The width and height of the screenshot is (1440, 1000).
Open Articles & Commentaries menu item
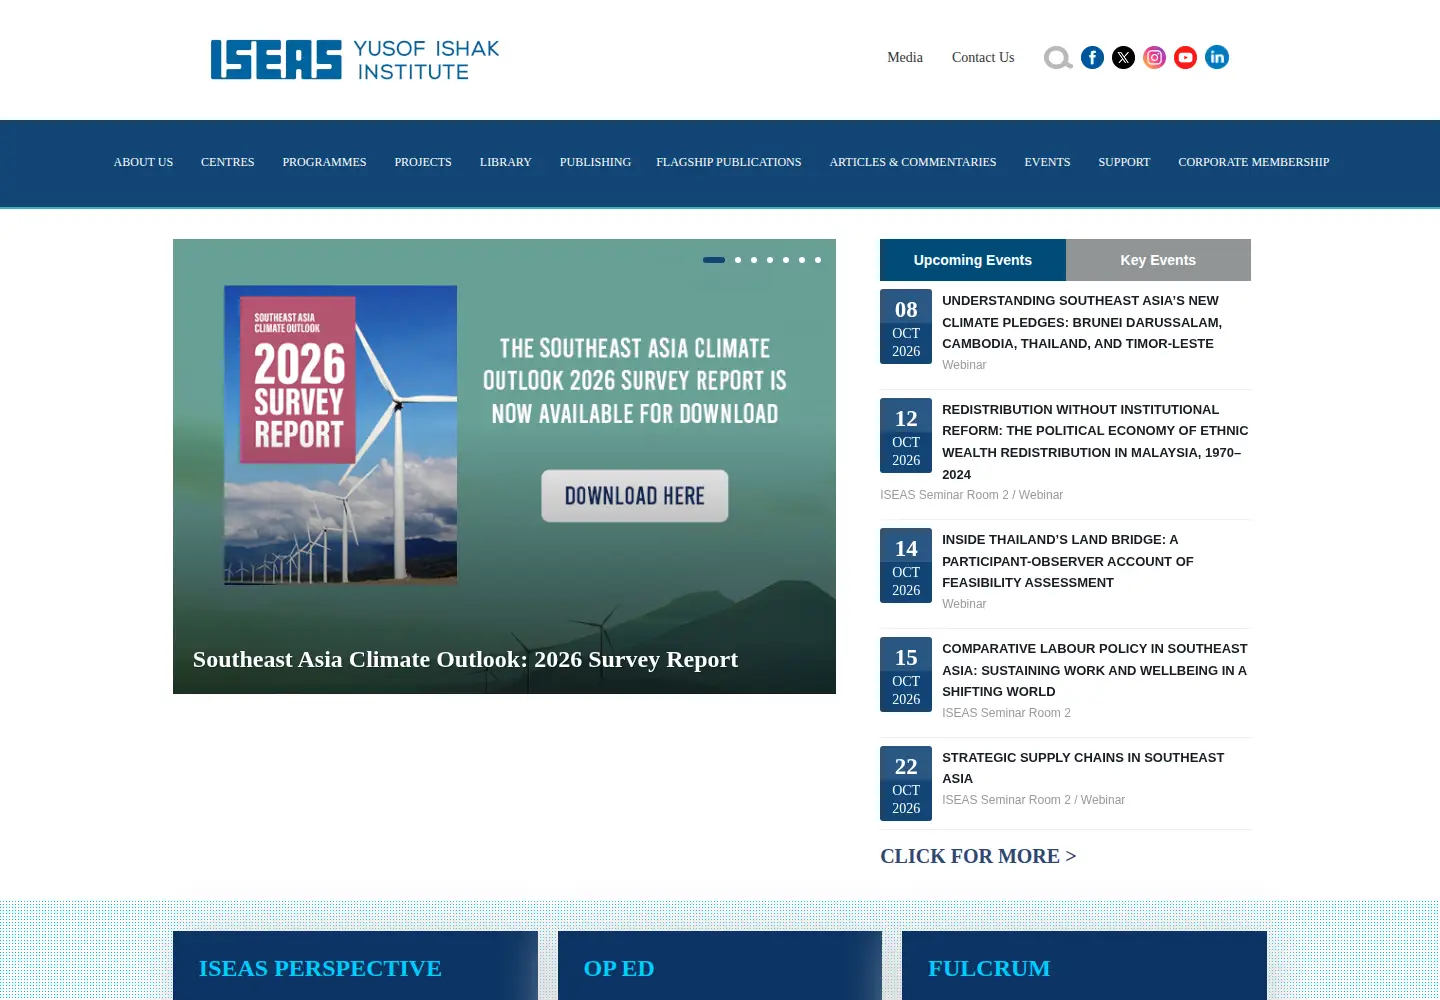tap(913, 162)
